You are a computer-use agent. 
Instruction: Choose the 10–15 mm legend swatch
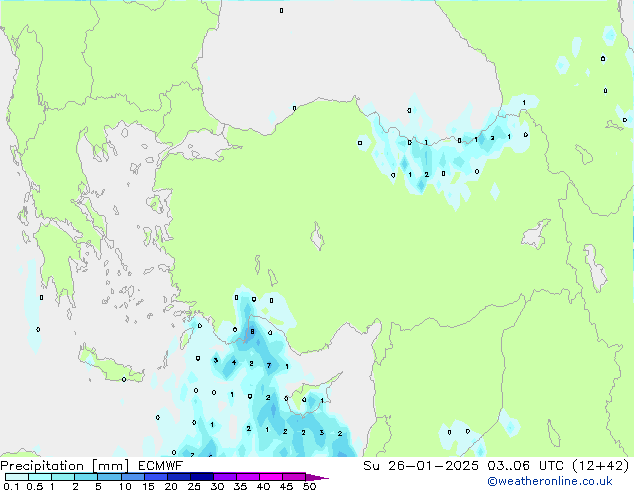pos(132,477)
